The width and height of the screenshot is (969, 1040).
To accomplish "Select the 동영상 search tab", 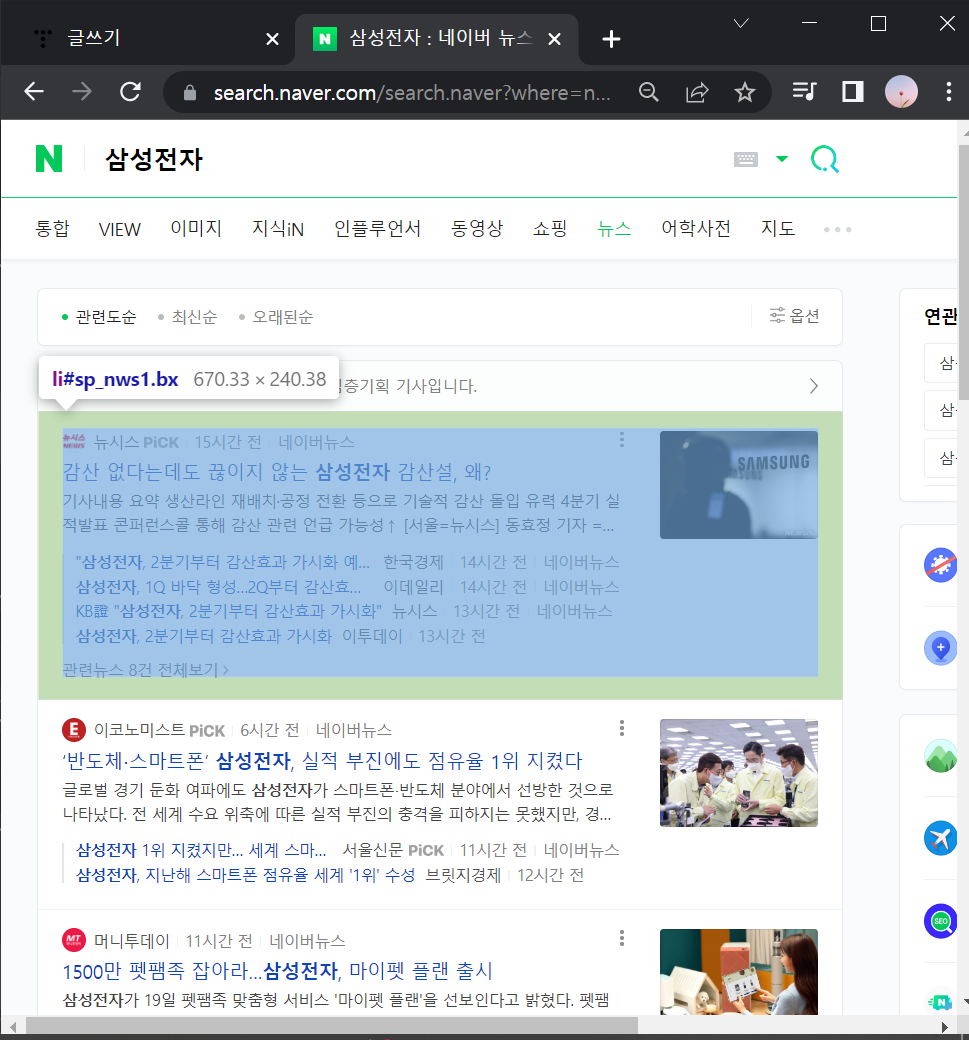I will (477, 229).
